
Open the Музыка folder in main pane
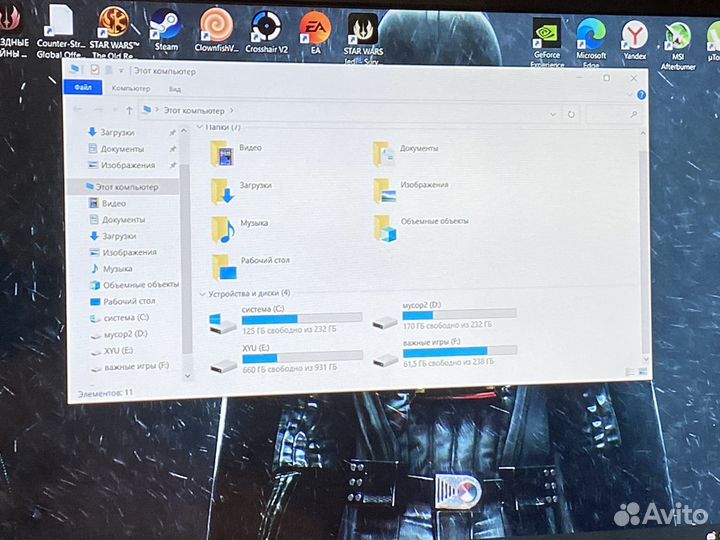point(222,227)
